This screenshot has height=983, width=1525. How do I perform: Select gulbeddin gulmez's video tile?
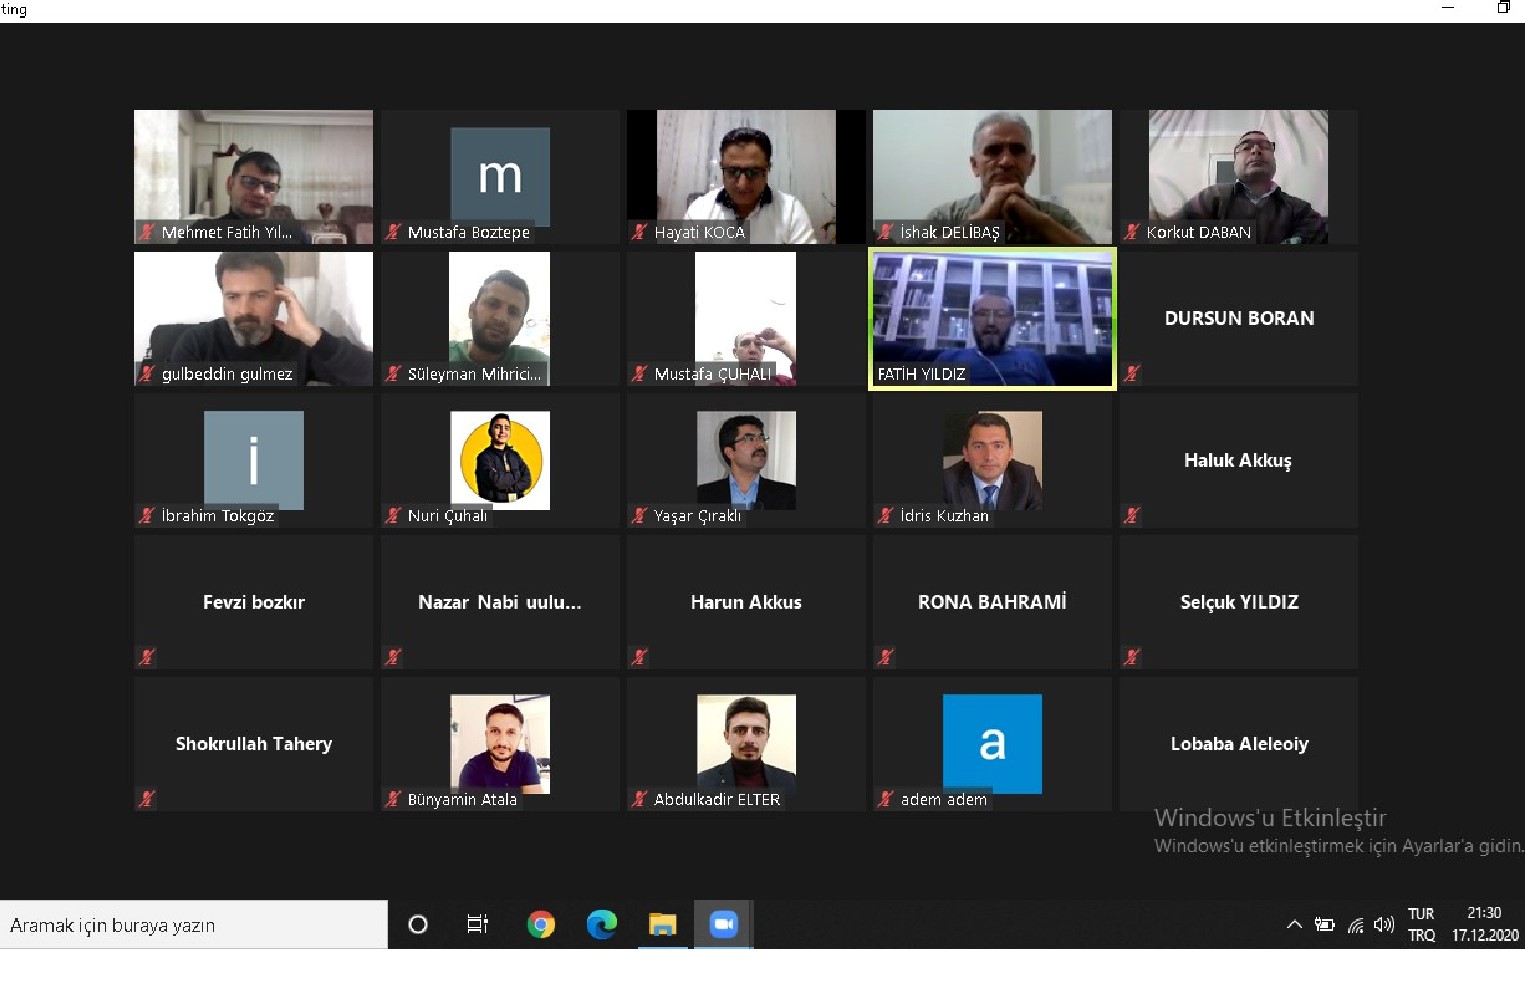[253, 319]
